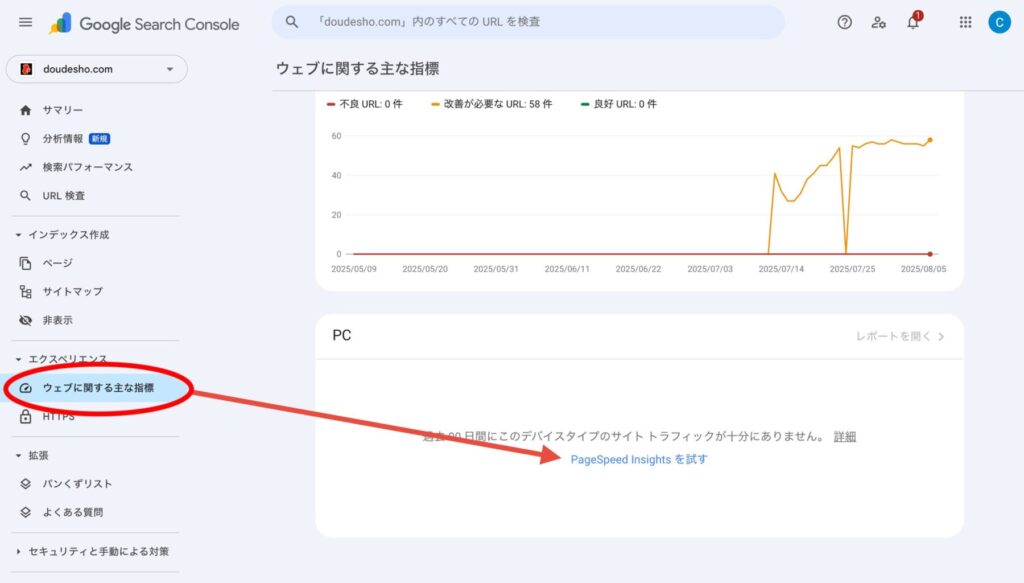Click the help question mark icon
The width and height of the screenshot is (1024, 583).
[x=844, y=22]
